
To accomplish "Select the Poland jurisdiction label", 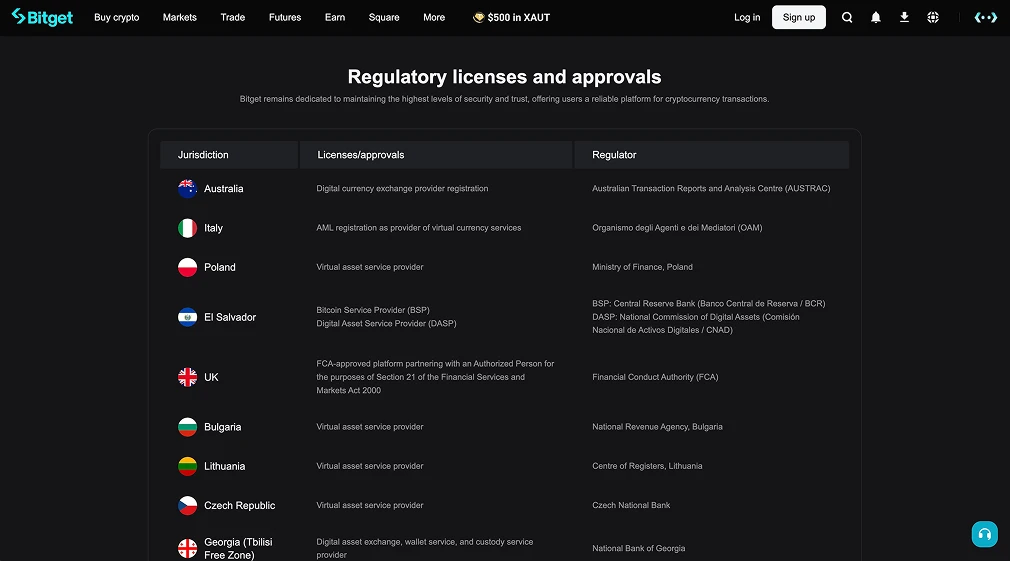I will pyautogui.click(x=220, y=267).
